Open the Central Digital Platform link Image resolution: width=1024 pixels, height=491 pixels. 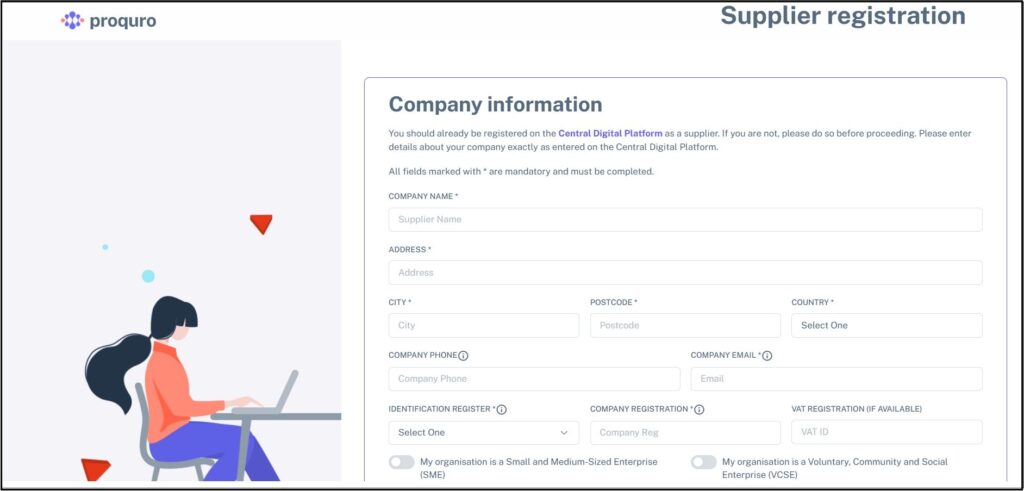pos(610,133)
